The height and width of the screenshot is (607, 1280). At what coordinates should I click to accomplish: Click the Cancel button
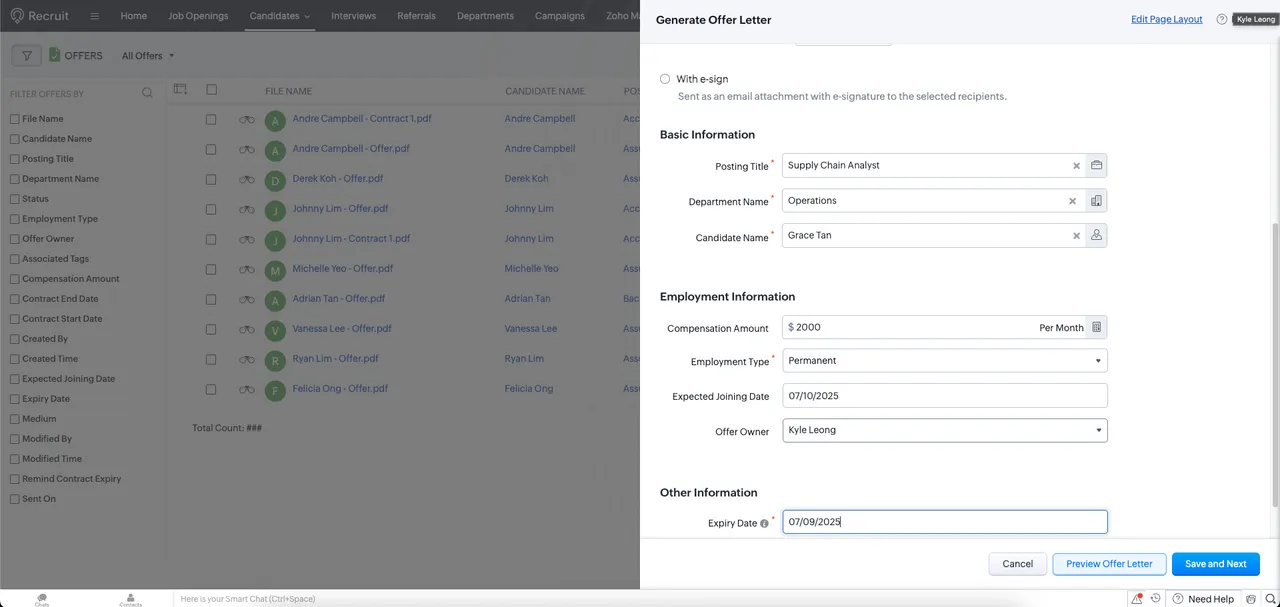click(x=1018, y=564)
